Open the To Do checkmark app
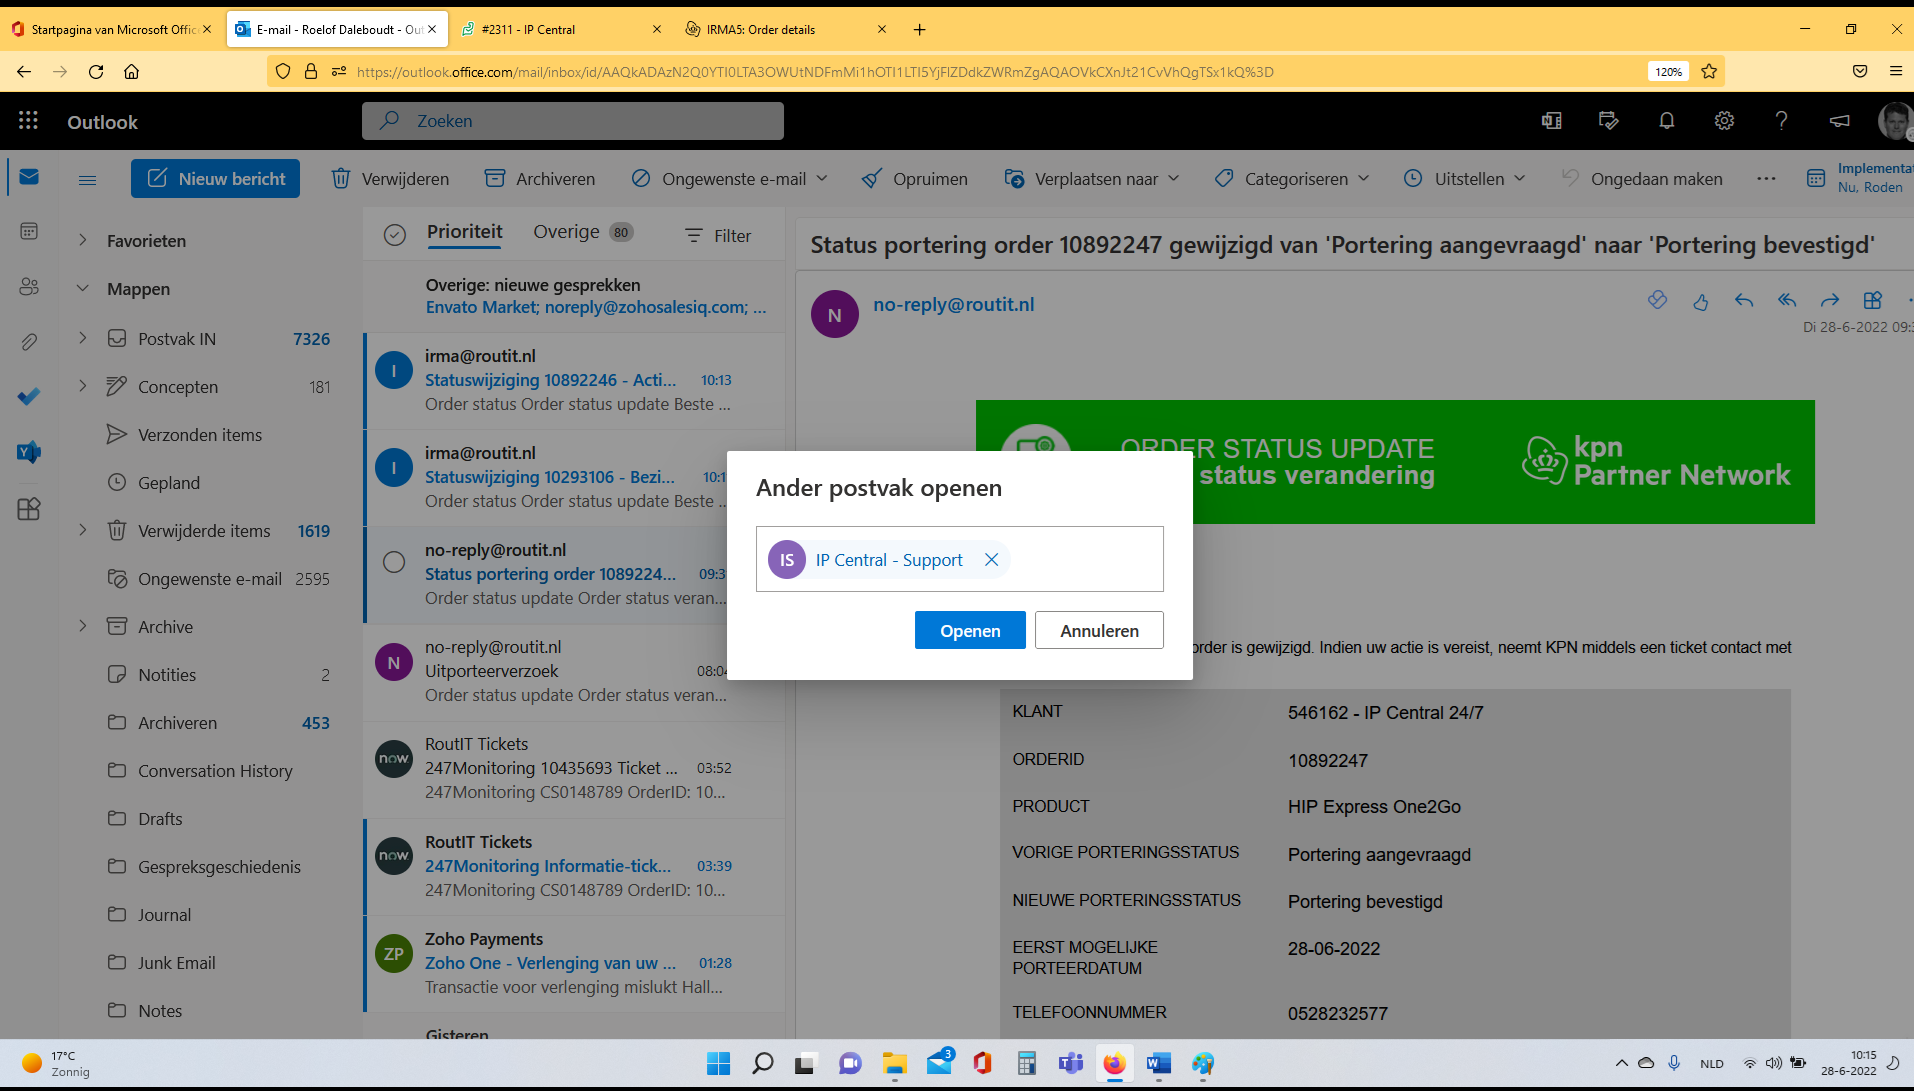The image size is (1914, 1091). [x=29, y=397]
